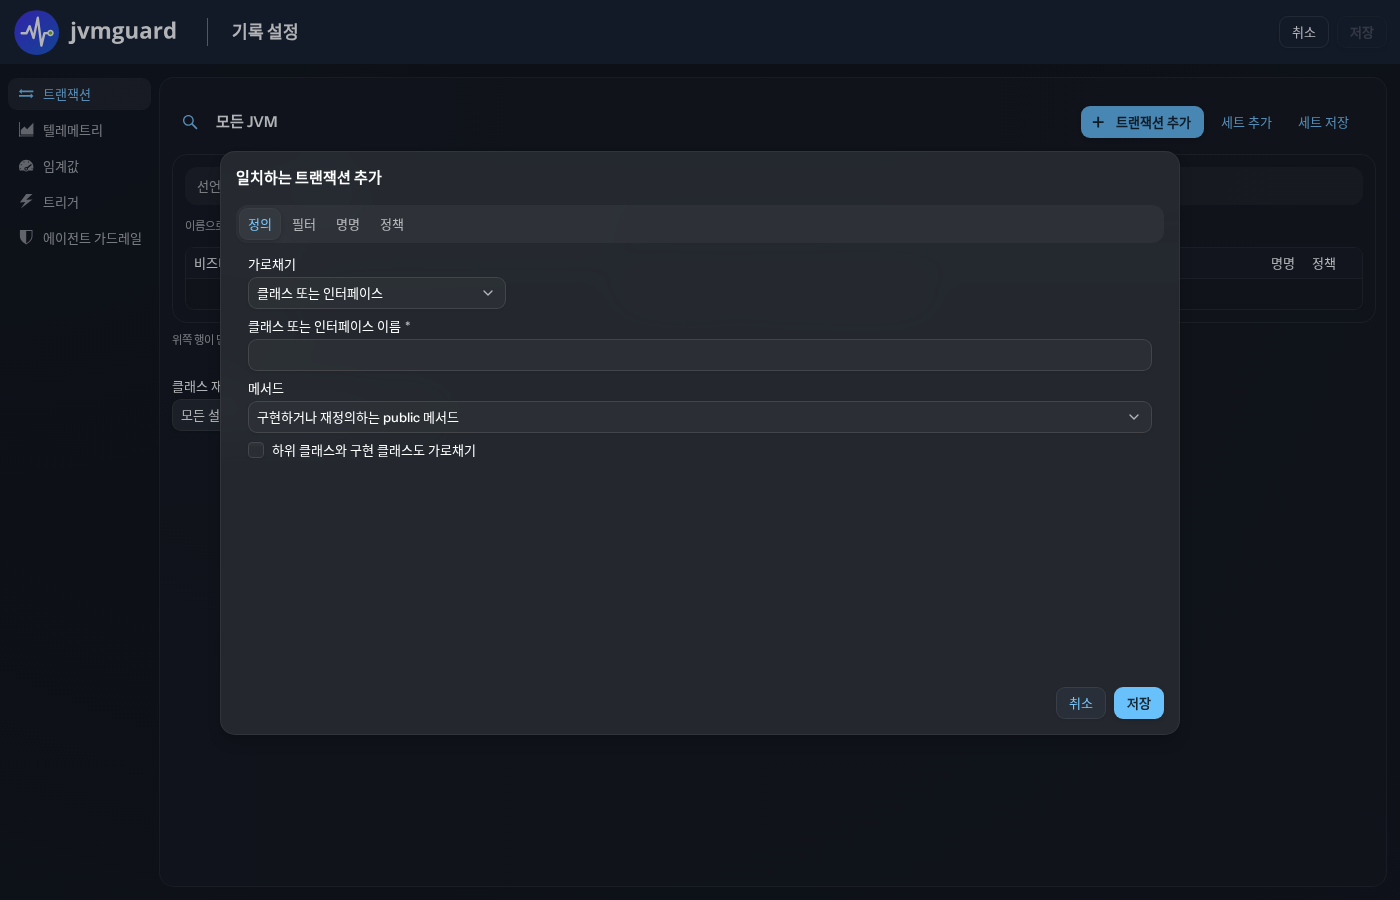This screenshot has height=900, width=1400.
Task: Click the jvmguard pulse logo icon
Action: [x=37, y=32]
